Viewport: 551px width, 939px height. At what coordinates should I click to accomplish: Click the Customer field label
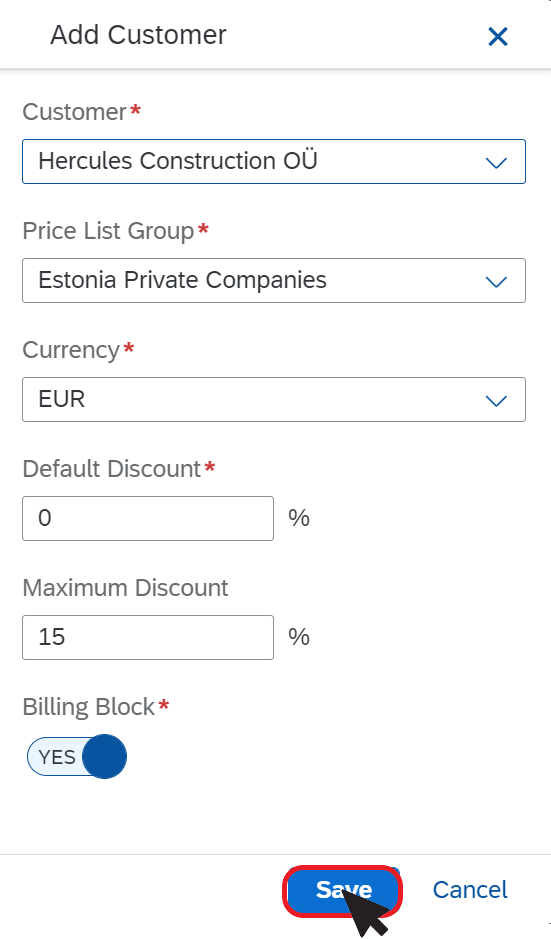[74, 112]
